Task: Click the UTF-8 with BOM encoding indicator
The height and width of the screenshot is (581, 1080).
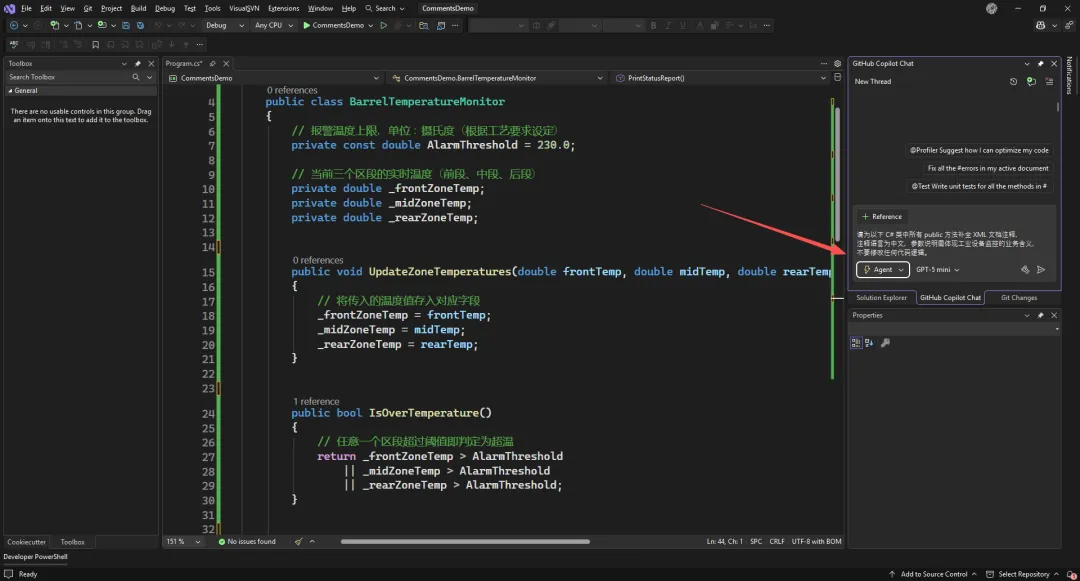Action: pos(816,542)
